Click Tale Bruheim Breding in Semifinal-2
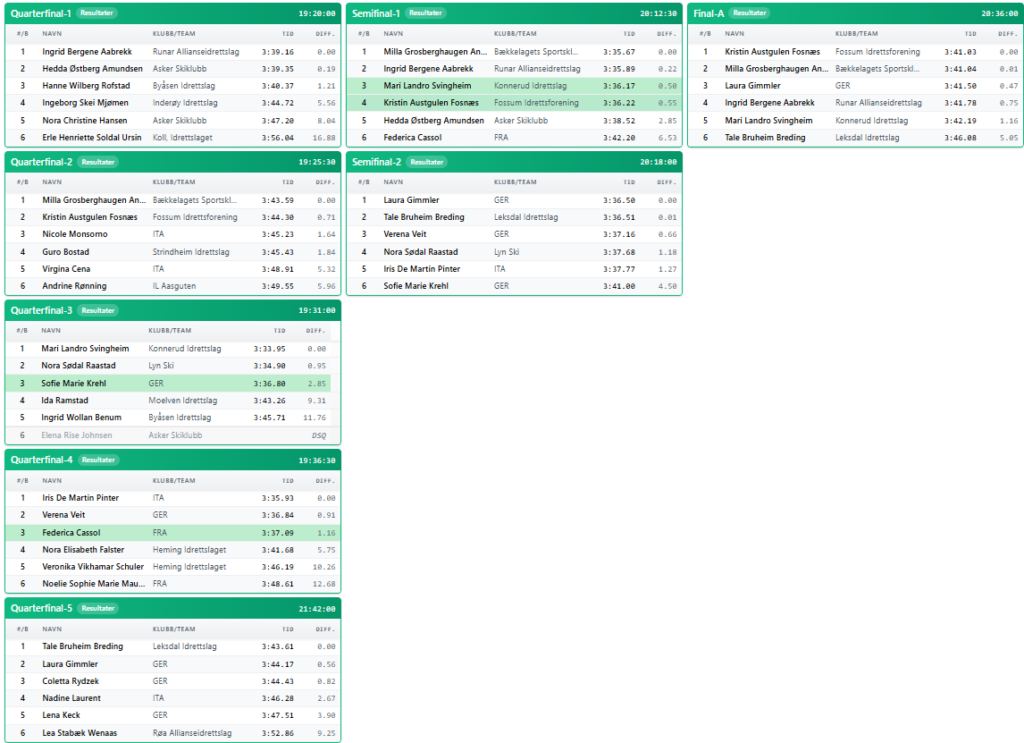This screenshot has height=743, width=1024. pyautogui.click(x=424, y=217)
